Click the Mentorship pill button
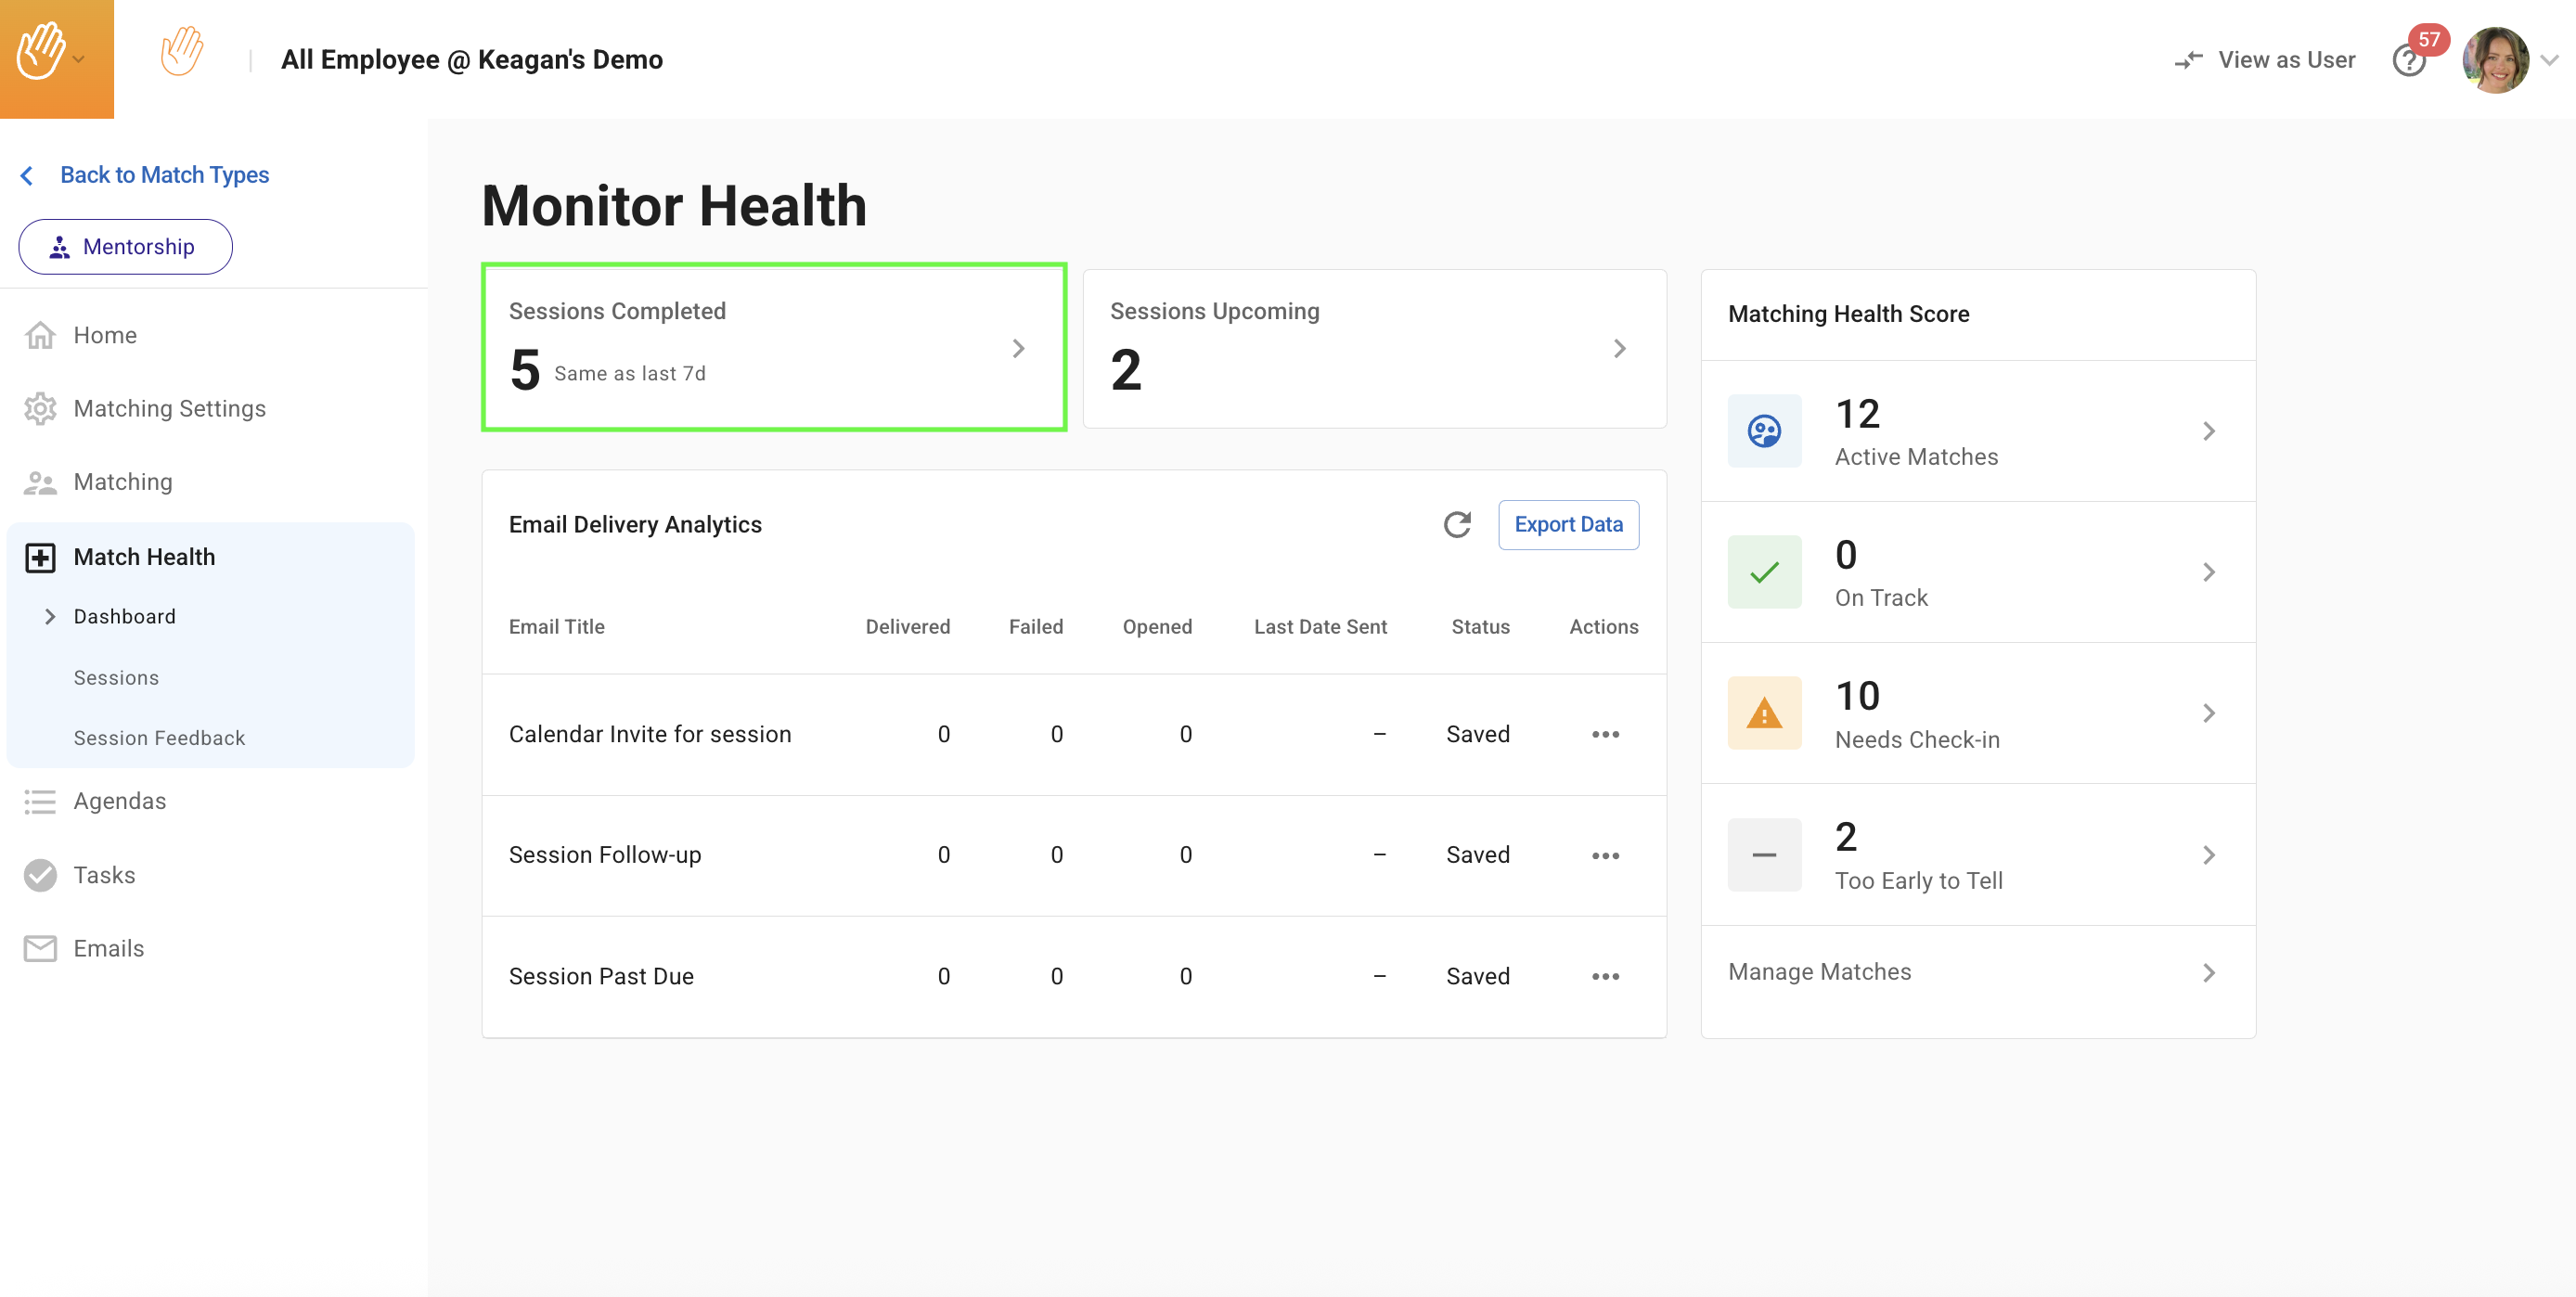Screen dimensions: 2576x1297 125,246
